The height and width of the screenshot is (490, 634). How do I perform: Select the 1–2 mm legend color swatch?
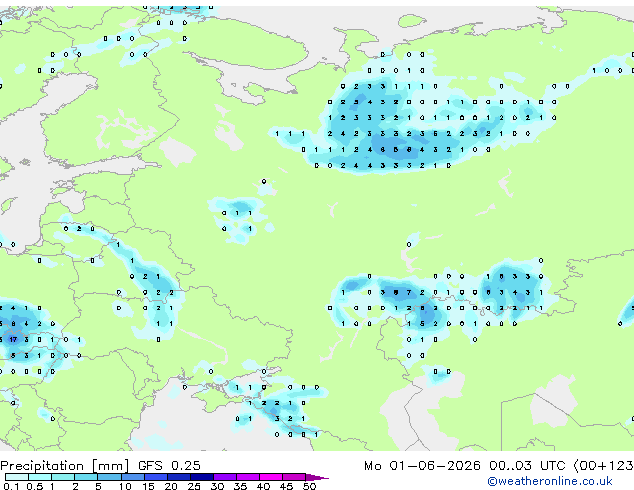pos(63,477)
